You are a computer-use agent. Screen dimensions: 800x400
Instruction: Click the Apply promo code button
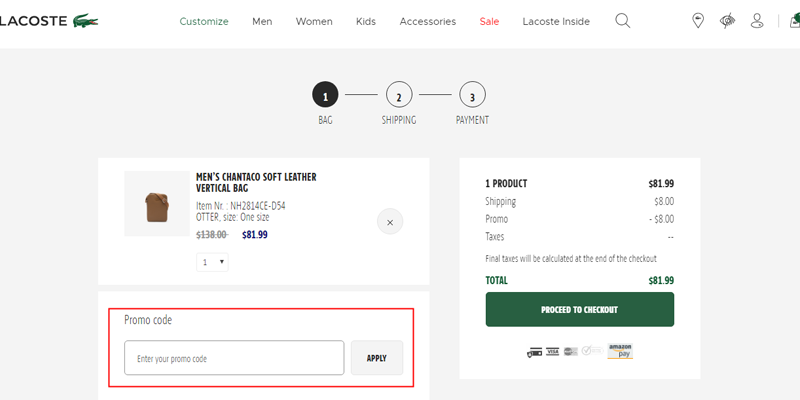pyautogui.click(x=377, y=358)
